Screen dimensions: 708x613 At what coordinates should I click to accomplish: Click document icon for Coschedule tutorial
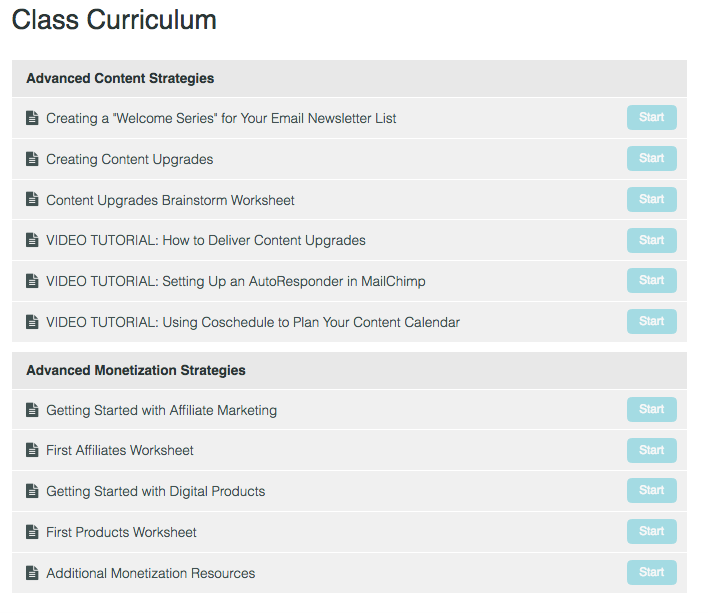pos(32,322)
